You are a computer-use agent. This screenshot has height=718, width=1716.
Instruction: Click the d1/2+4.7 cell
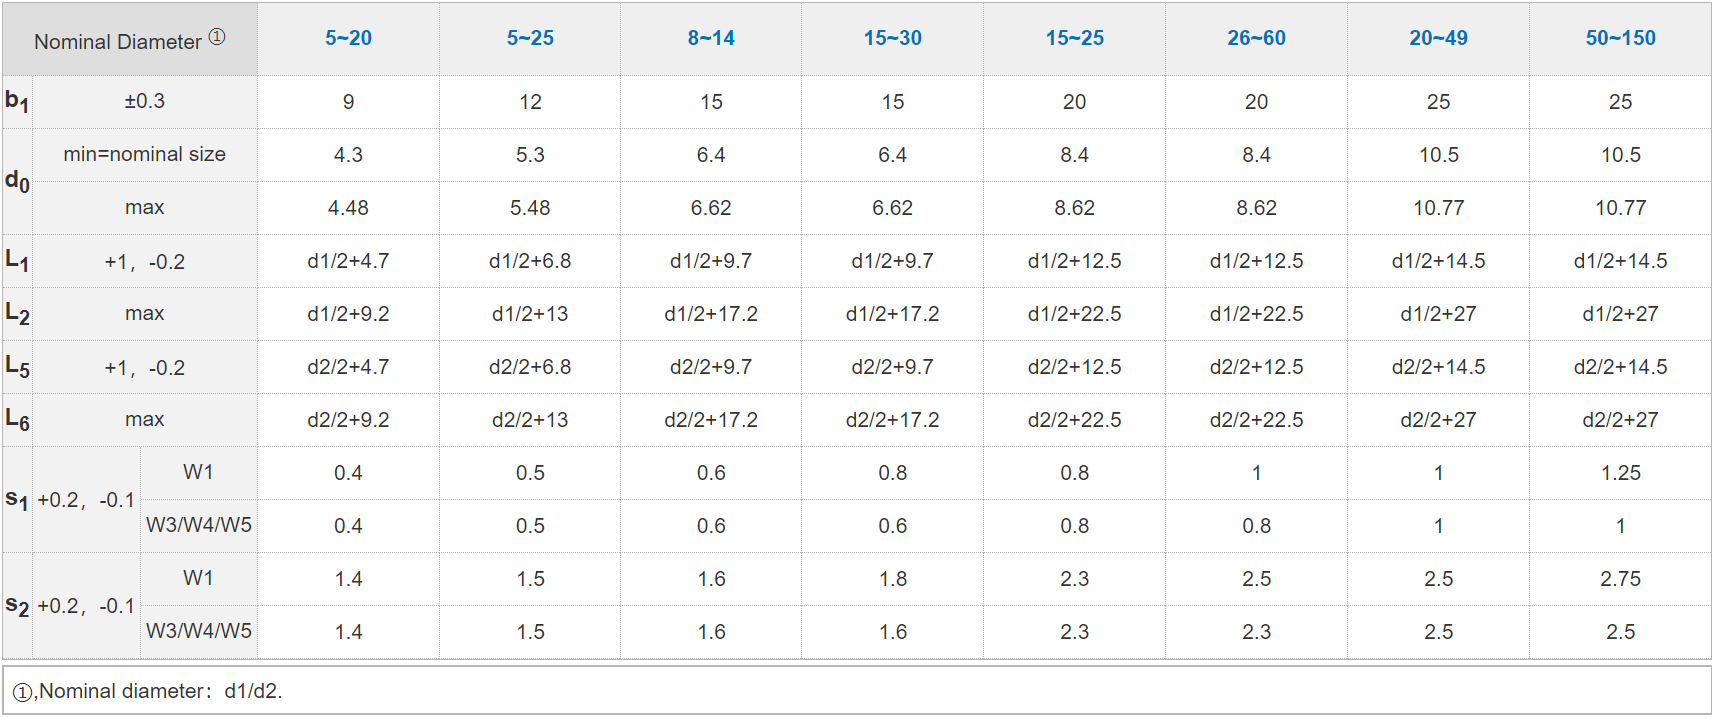click(x=348, y=261)
